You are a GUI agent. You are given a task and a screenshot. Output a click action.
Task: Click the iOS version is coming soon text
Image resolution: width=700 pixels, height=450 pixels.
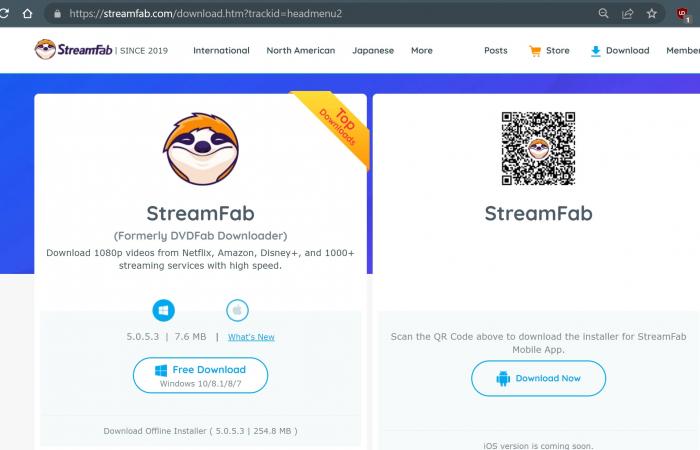538,446
